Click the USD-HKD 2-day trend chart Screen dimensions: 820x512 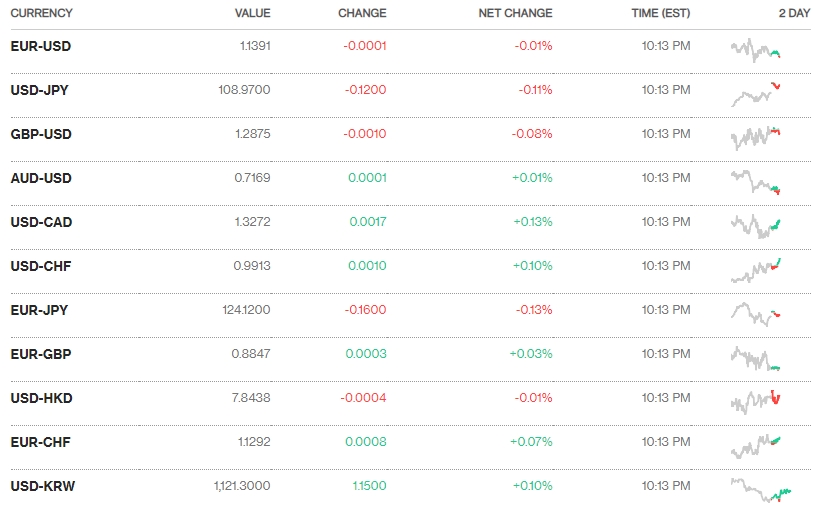(x=756, y=400)
